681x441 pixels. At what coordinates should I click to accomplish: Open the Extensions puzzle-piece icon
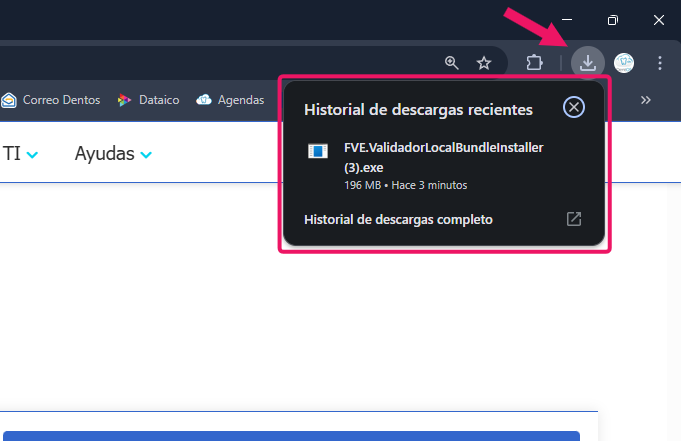(x=535, y=63)
